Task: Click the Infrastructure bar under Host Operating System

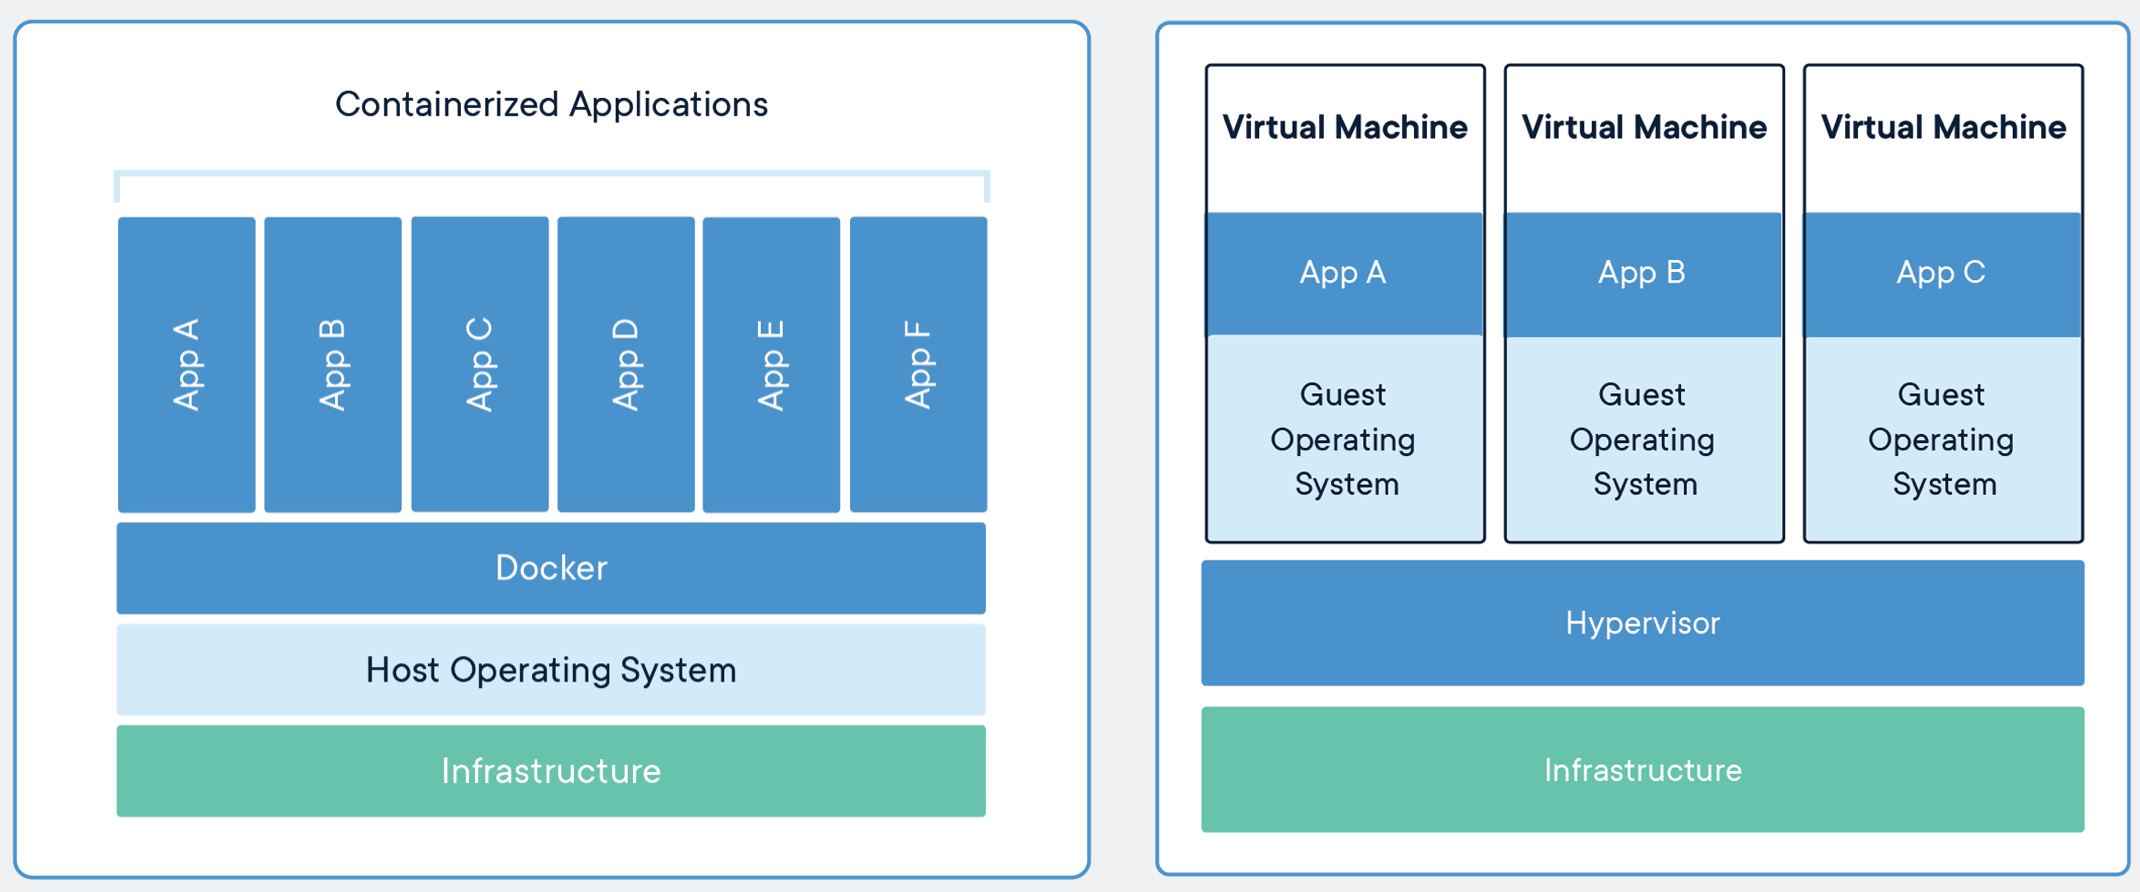Action: click(x=551, y=771)
